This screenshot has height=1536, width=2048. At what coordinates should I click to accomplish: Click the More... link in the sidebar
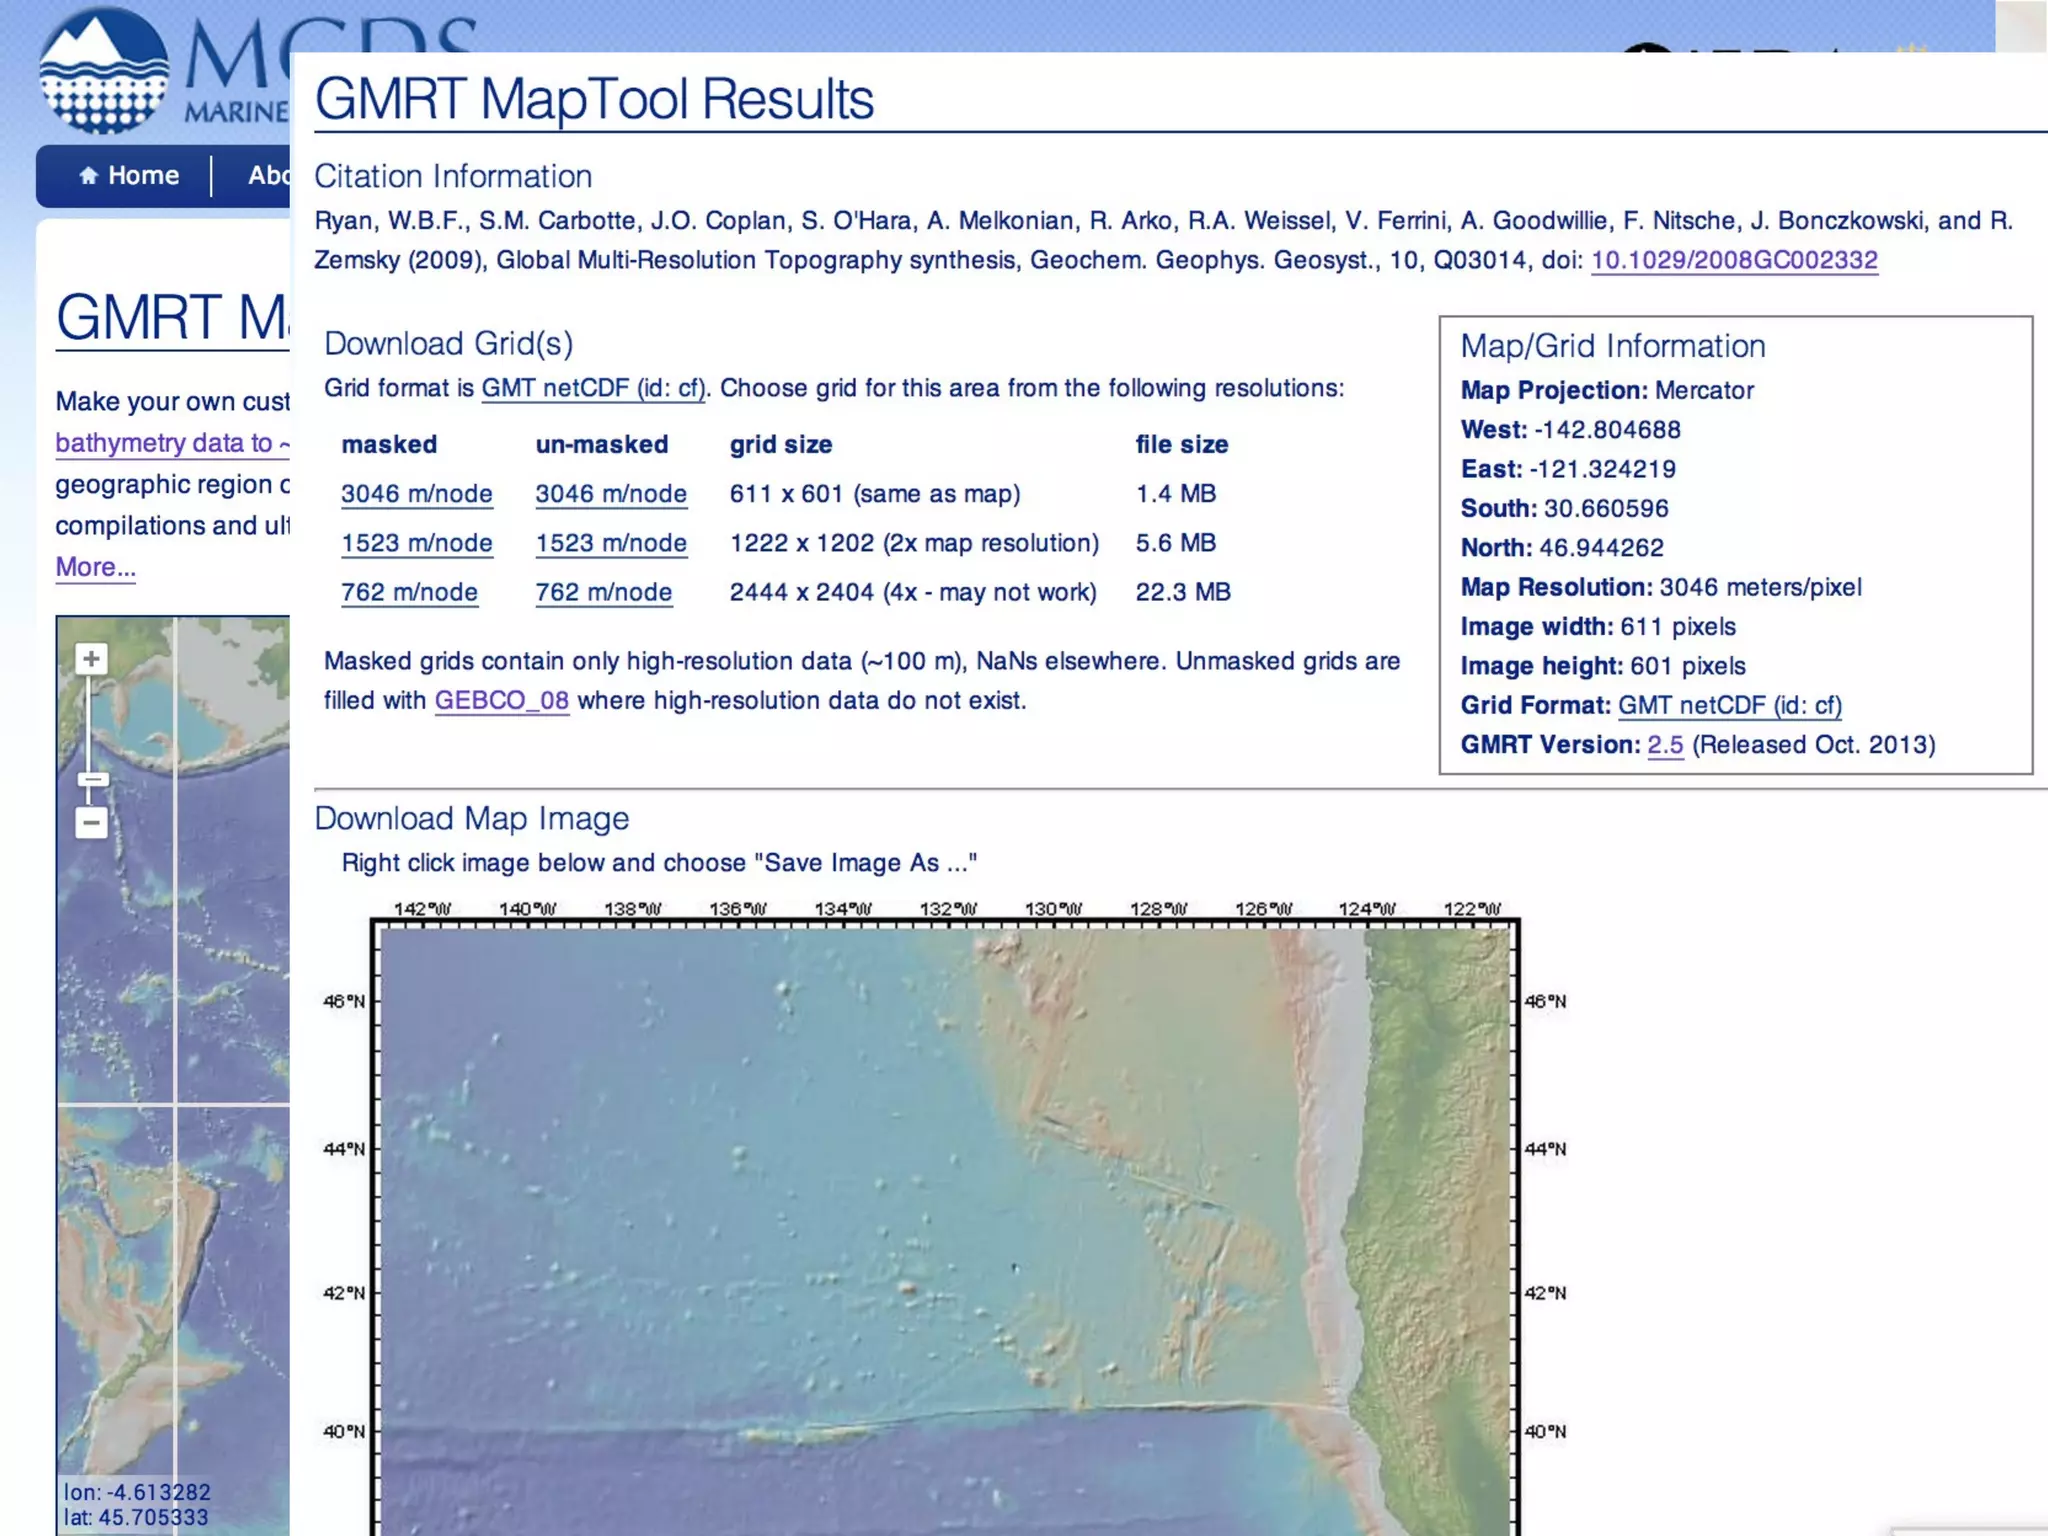tap(95, 567)
